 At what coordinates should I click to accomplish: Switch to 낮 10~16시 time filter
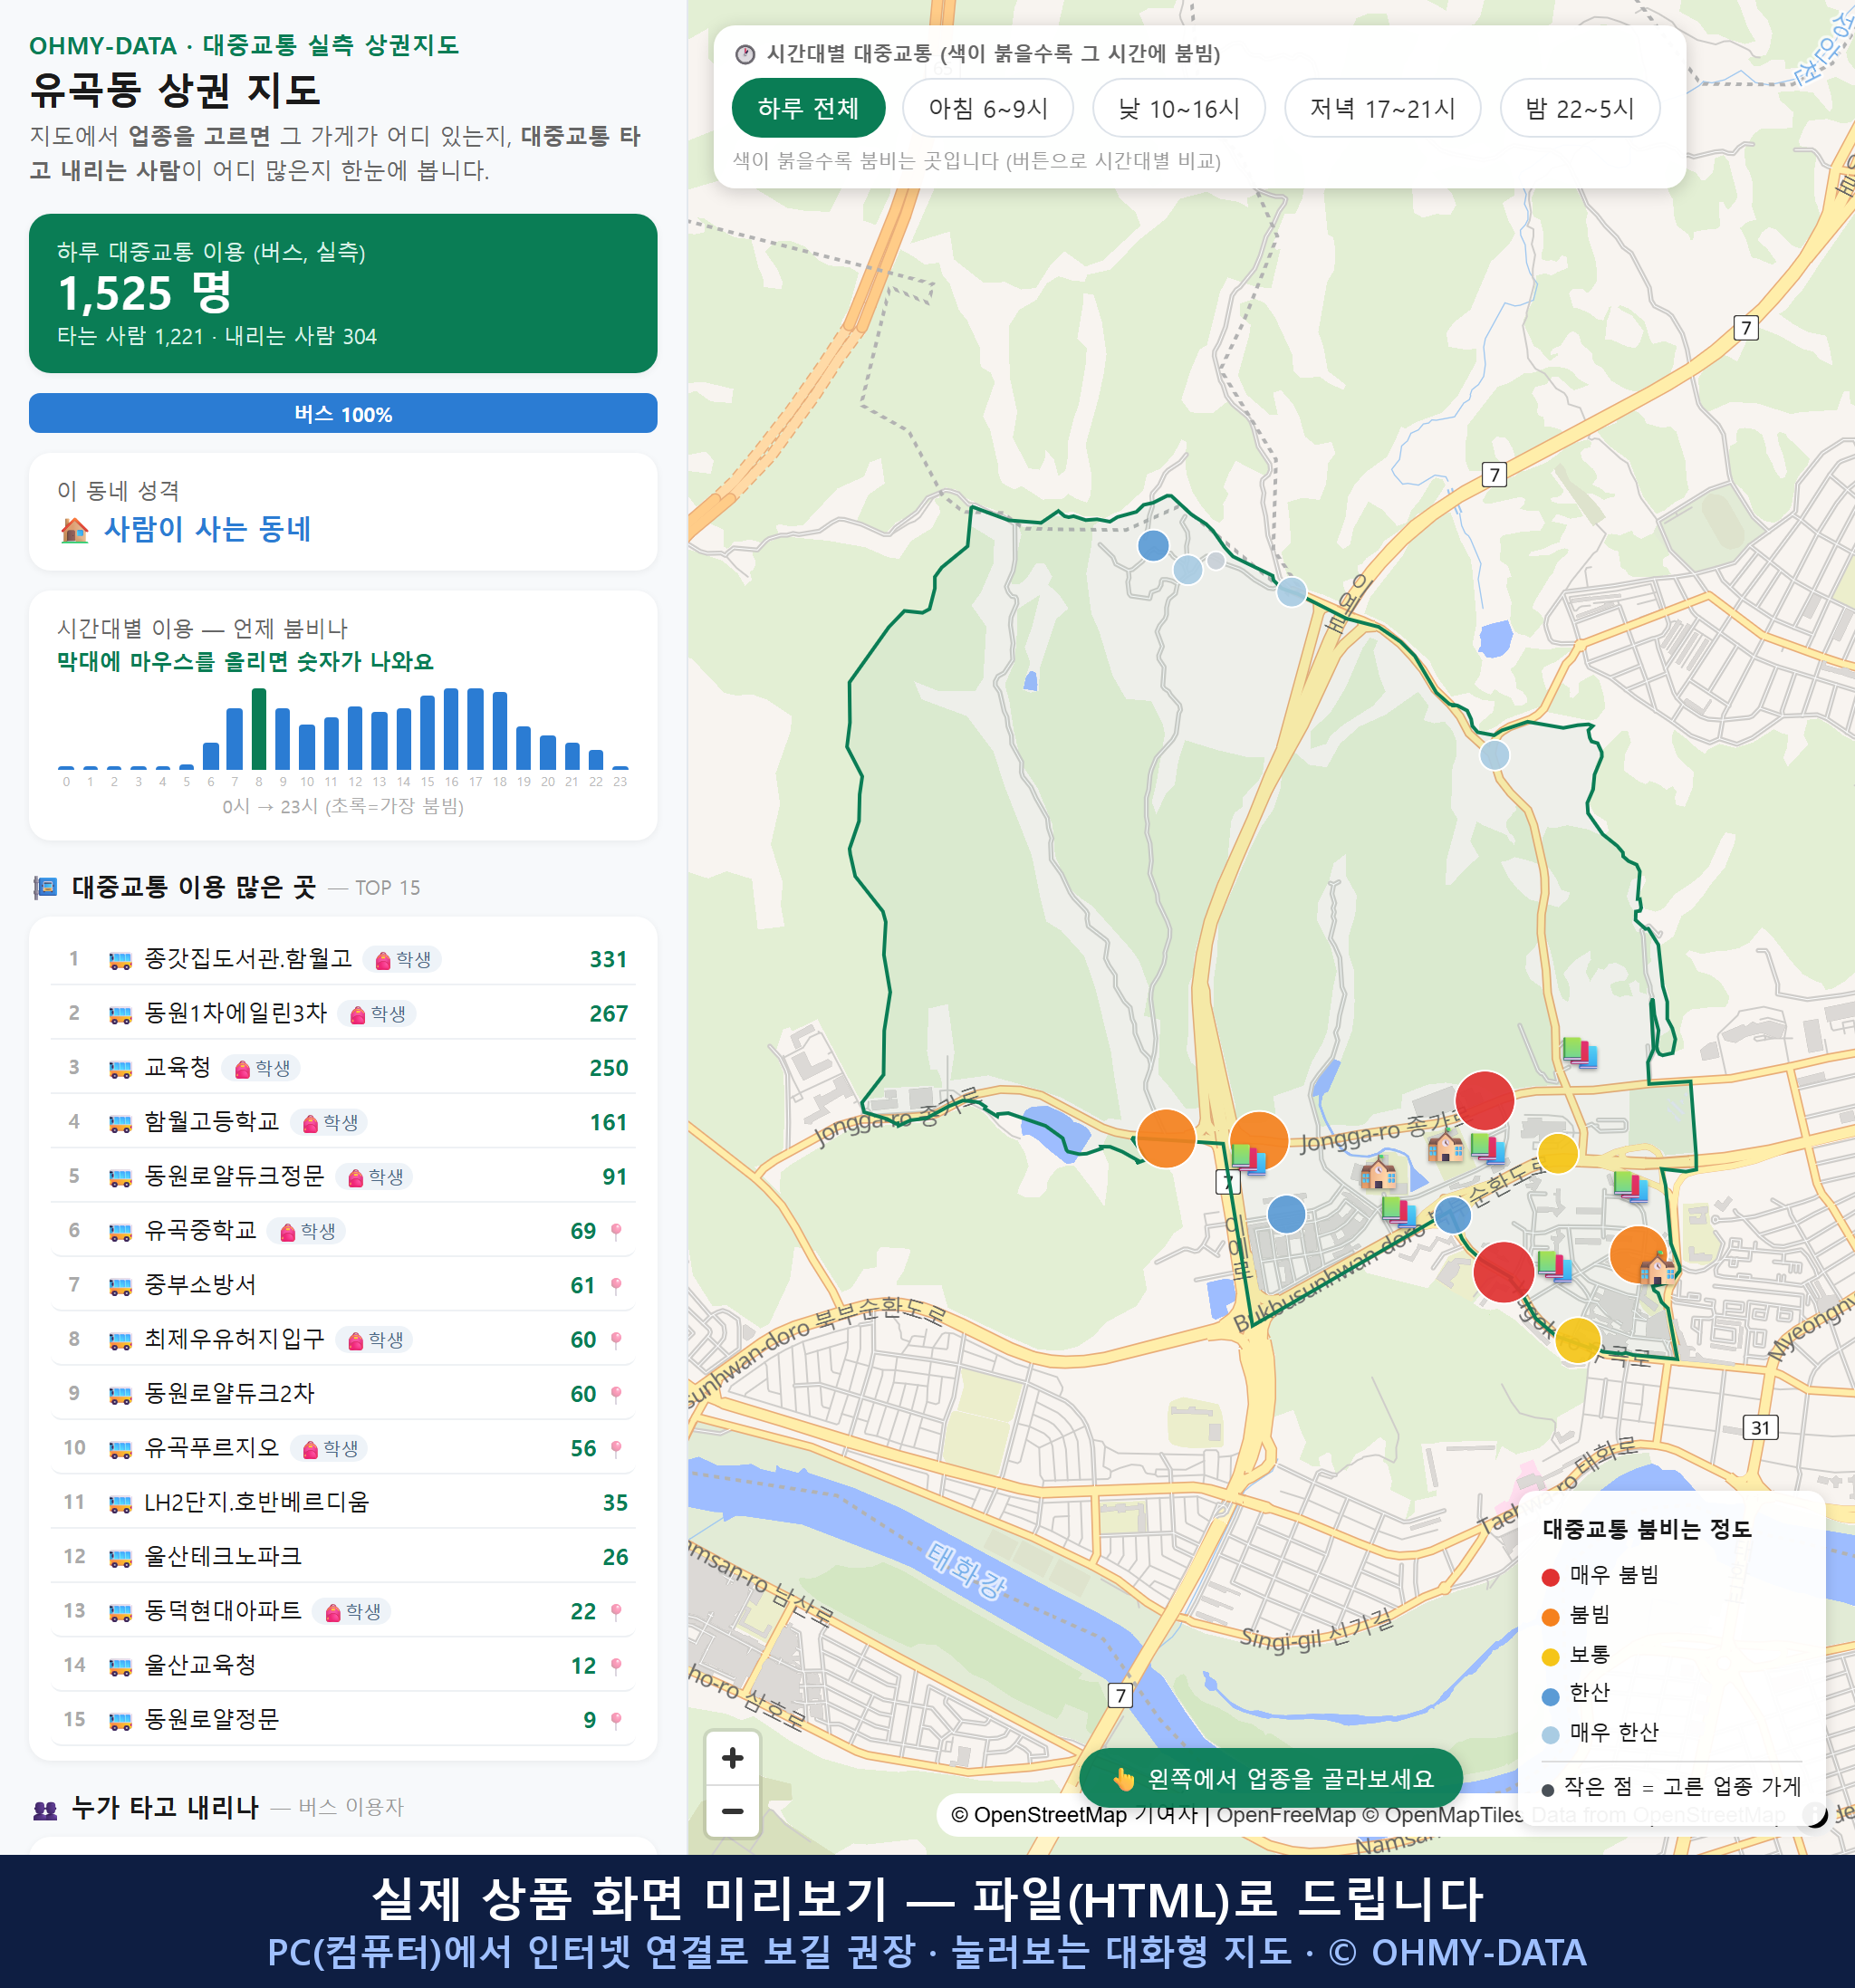coord(1179,108)
